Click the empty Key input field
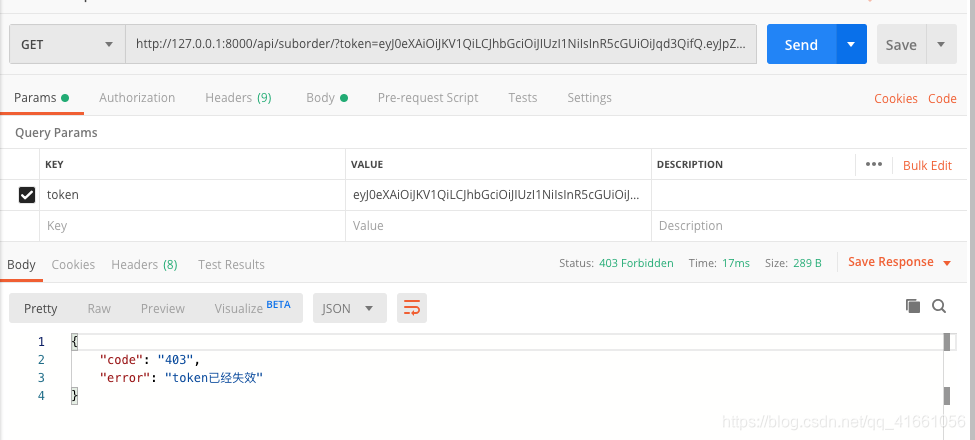This screenshot has height=440, width=975. click(192, 226)
